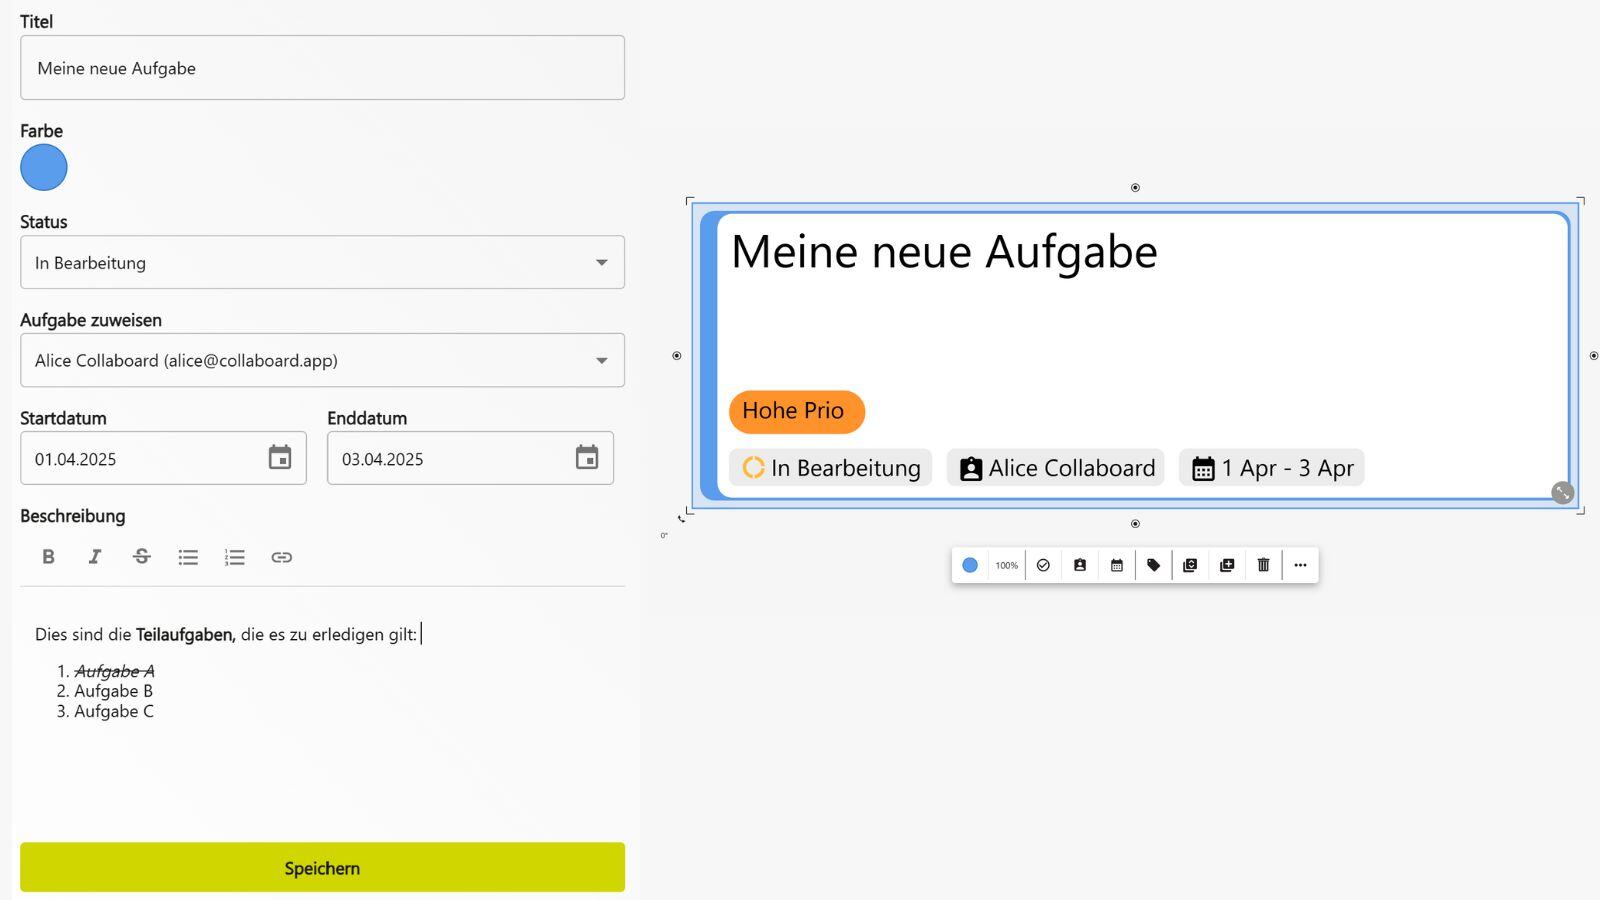Click the In Bearbeitung chip on card

pyautogui.click(x=831, y=468)
